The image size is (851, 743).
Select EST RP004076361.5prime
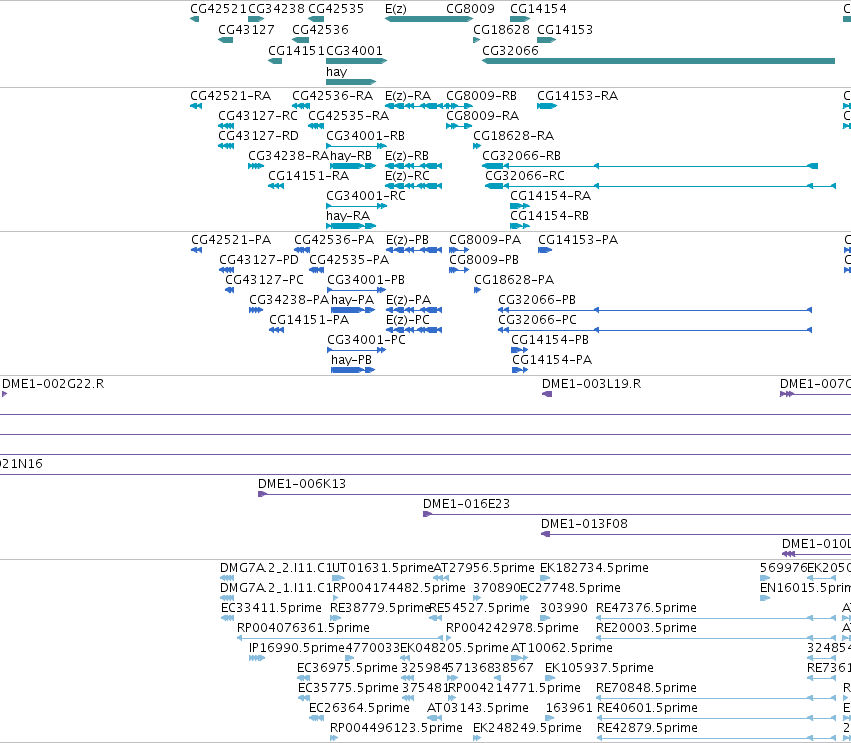(x=303, y=628)
